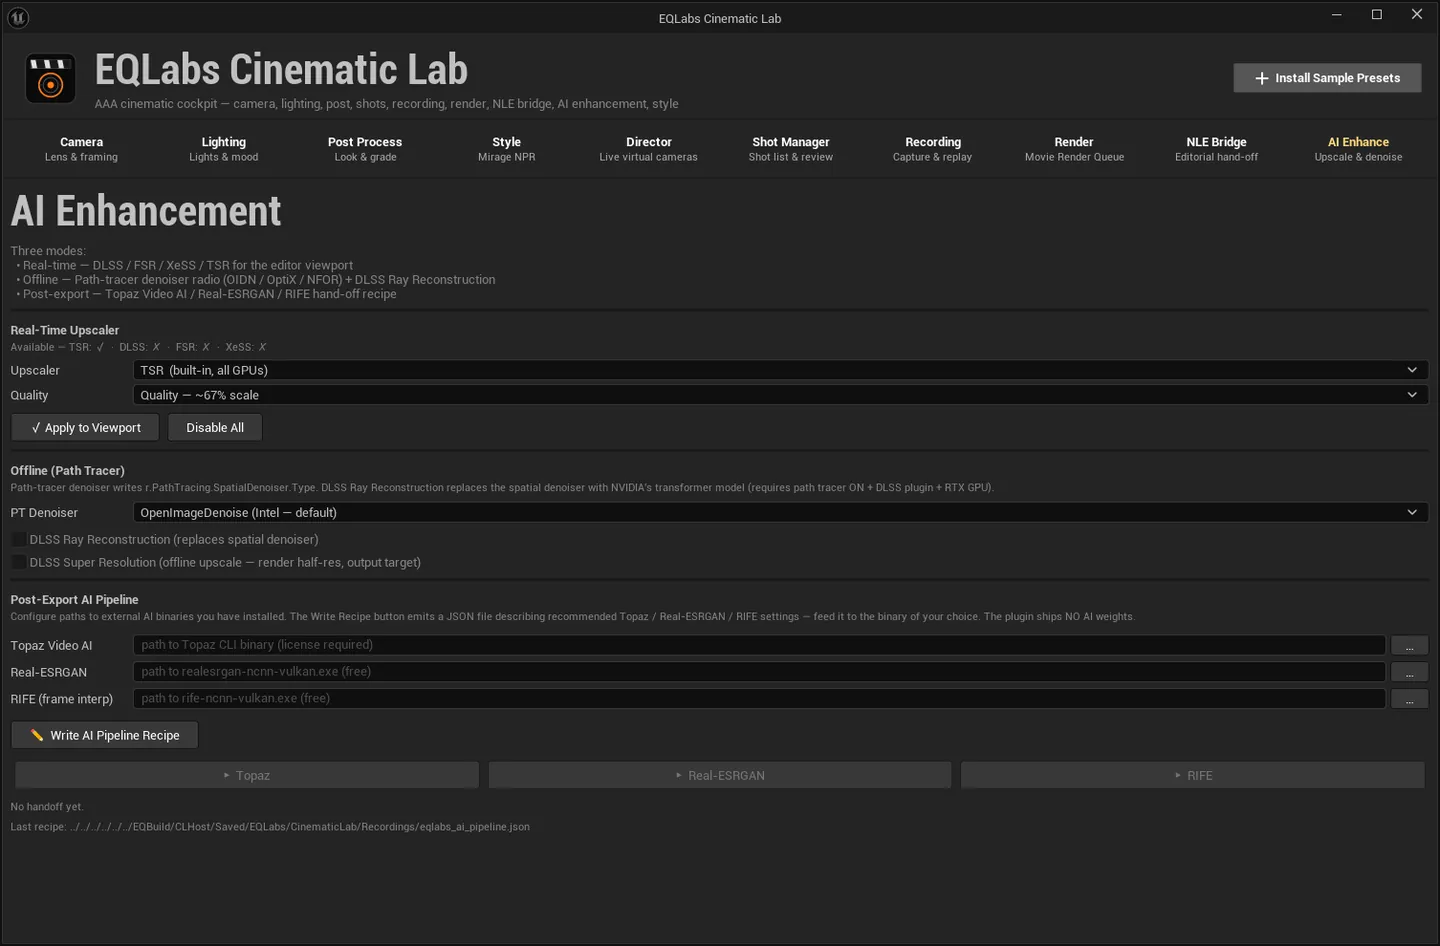This screenshot has width=1440, height=946.
Task: Open the Recording tab
Action: coord(933,148)
